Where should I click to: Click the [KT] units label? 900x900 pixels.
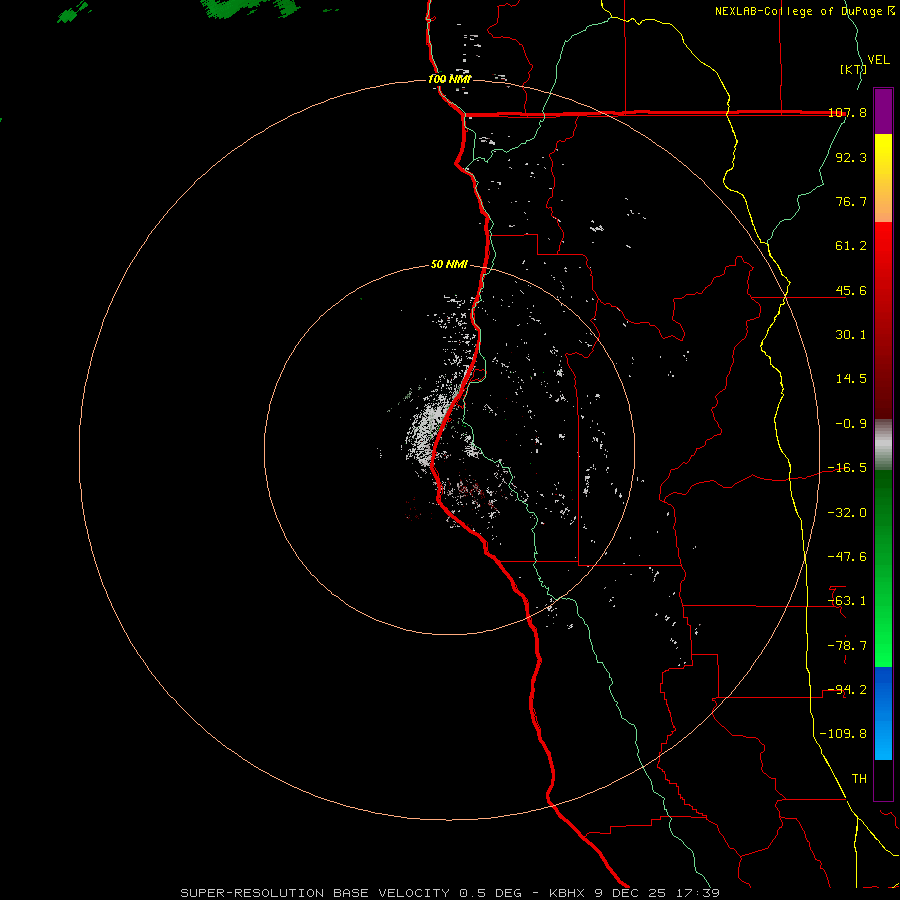[x=853, y=69]
